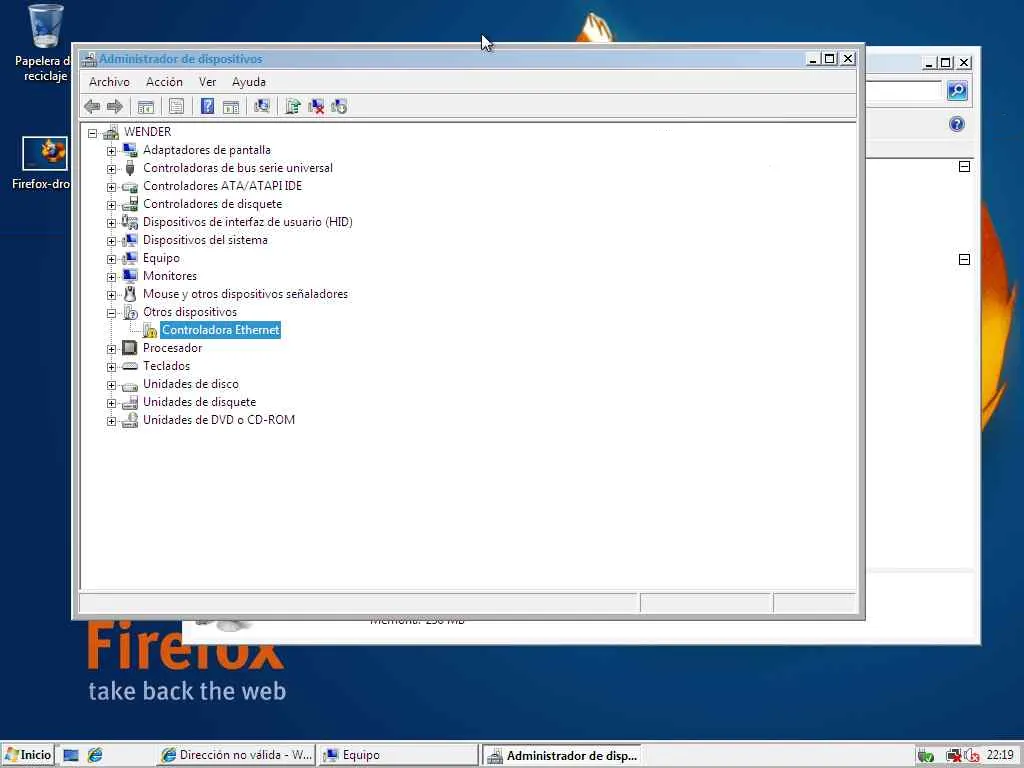Collapse upper section in Equipo window

[964, 167]
